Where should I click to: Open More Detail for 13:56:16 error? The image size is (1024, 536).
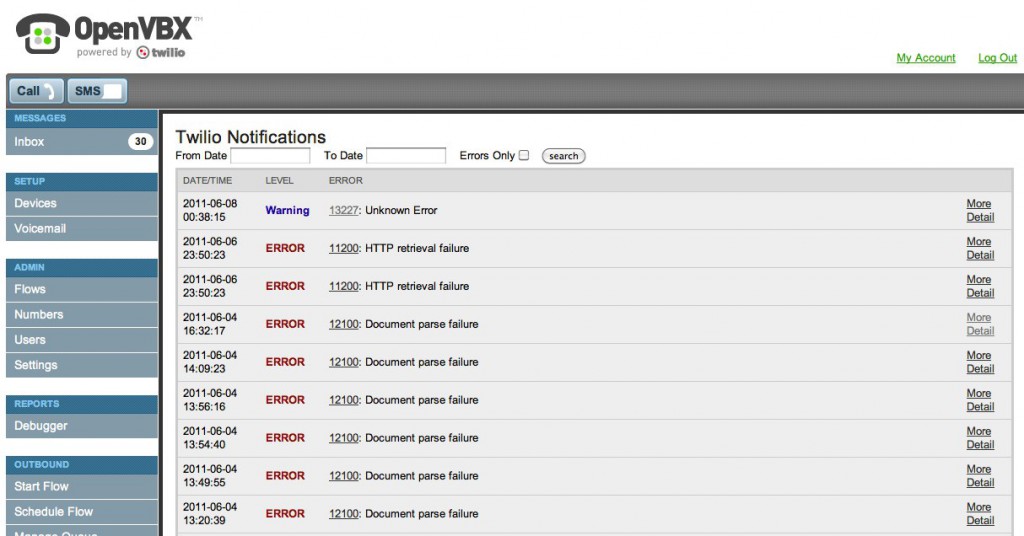click(x=980, y=400)
